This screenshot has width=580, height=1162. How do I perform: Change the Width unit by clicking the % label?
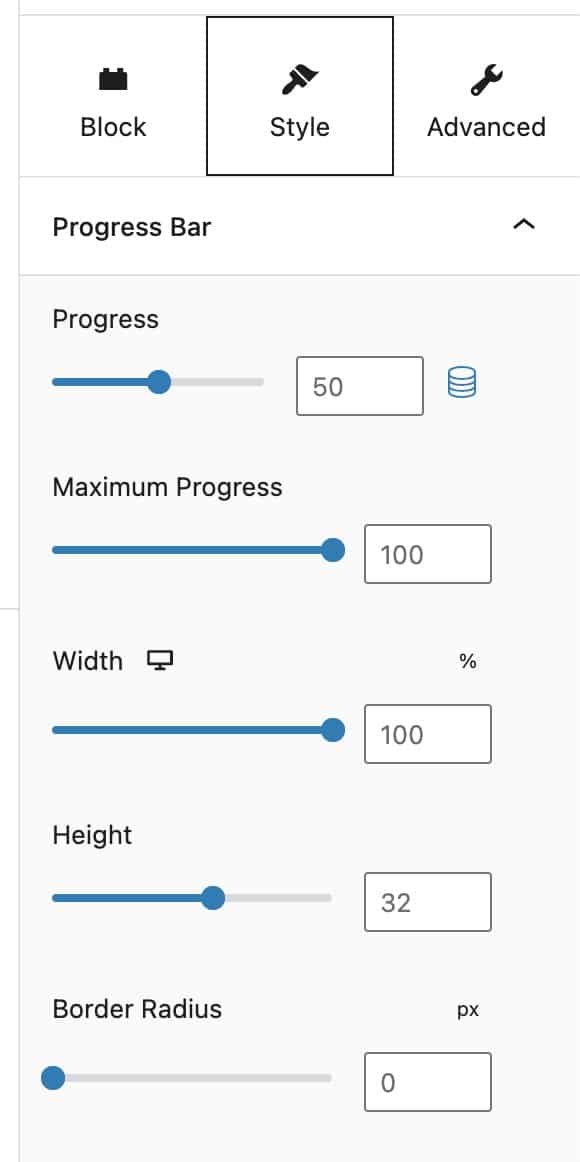(x=467, y=661)
